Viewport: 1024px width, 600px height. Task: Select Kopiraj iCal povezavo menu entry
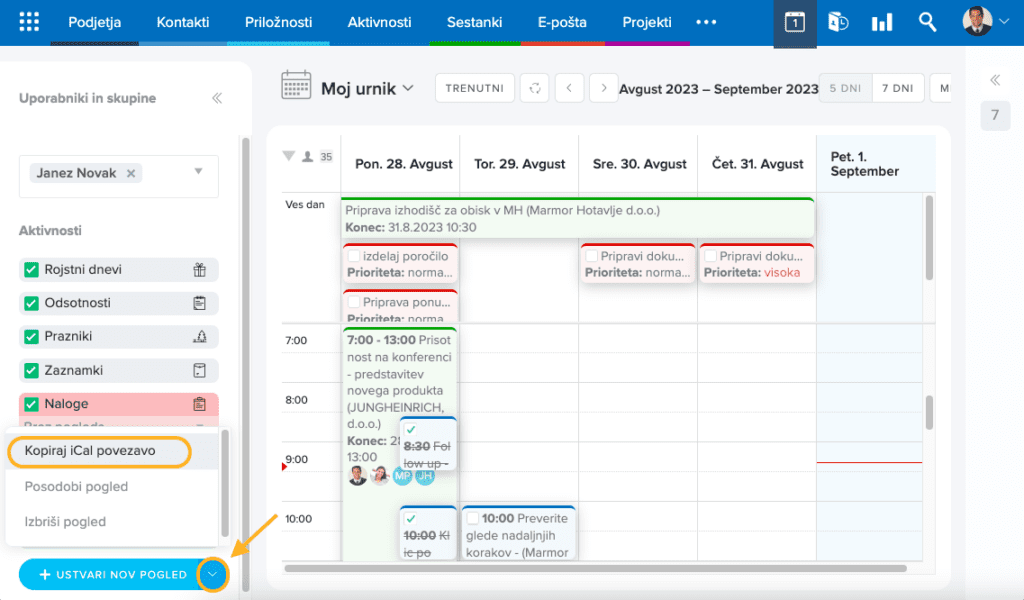[x=111, y=451]
